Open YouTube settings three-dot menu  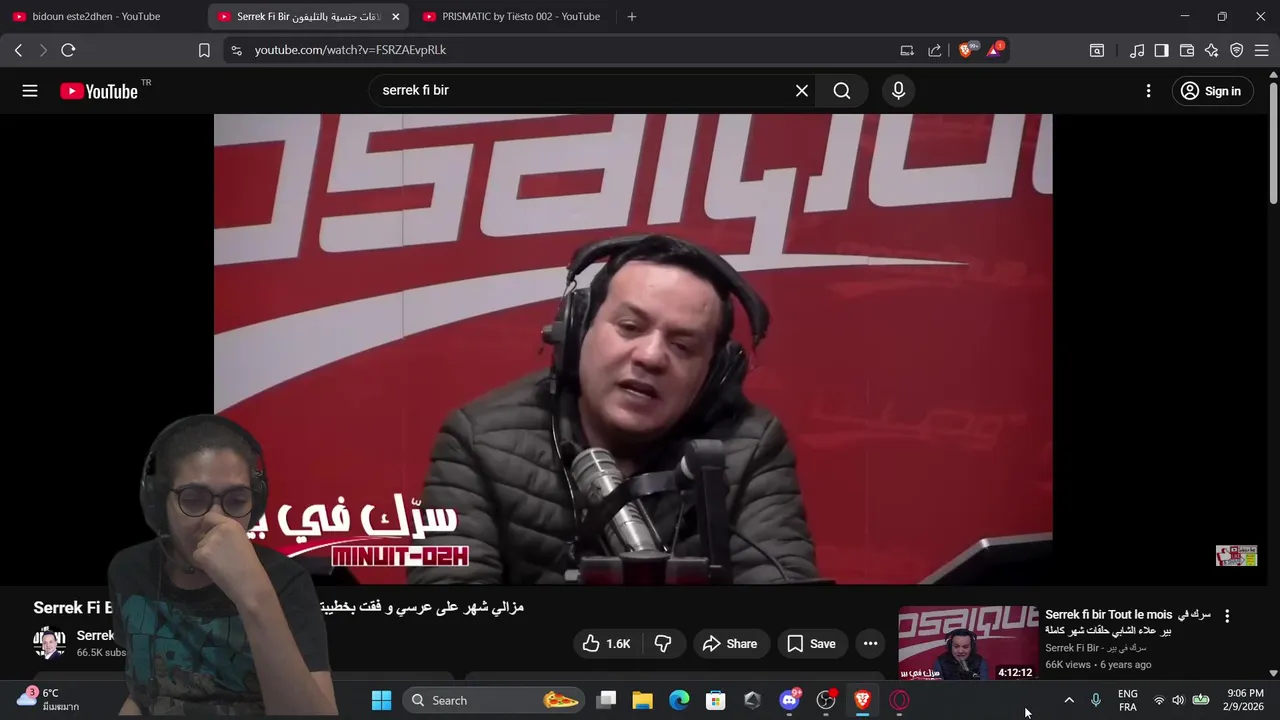[x=1148, y=91]
